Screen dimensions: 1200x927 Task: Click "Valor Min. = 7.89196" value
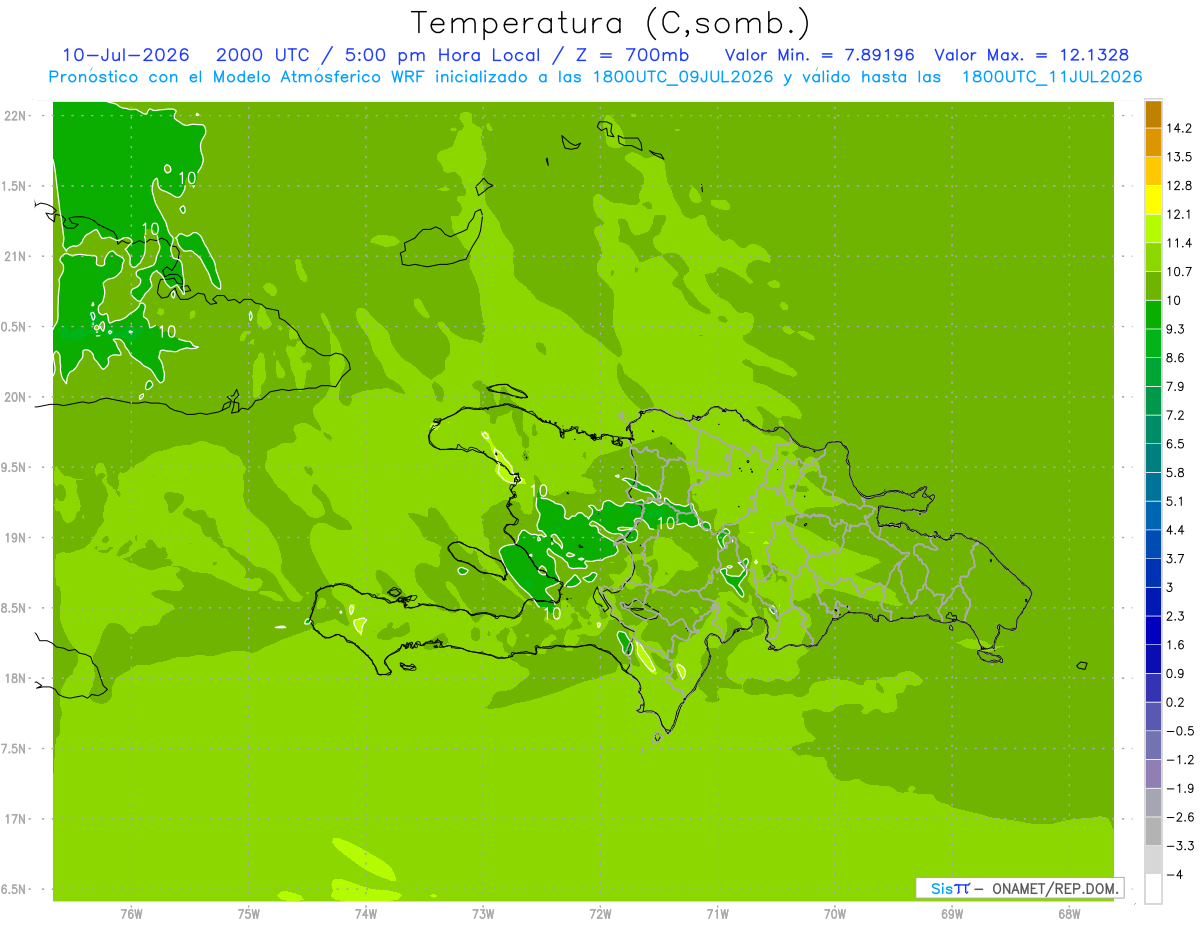[820, 55]
